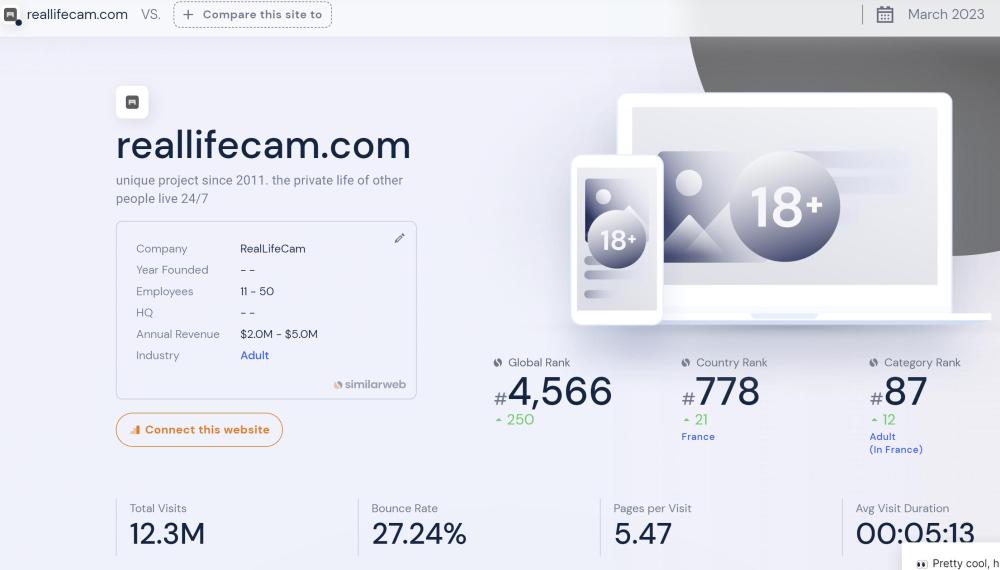Click the Connect this website button
Image resolution: width=1000 pixels, height=570 pixels.
tap(199, 430)
